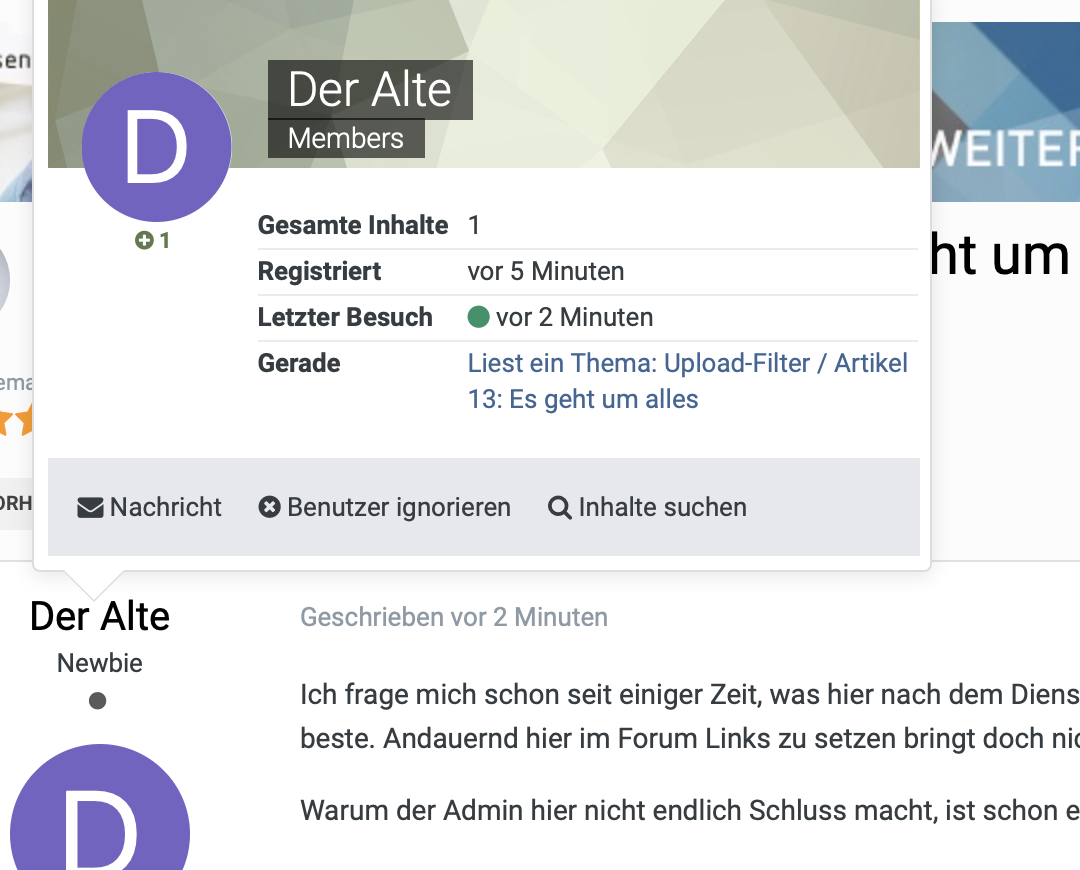
Task: Click the 'vor 5 Minuten' registration value
Action: 546,272
